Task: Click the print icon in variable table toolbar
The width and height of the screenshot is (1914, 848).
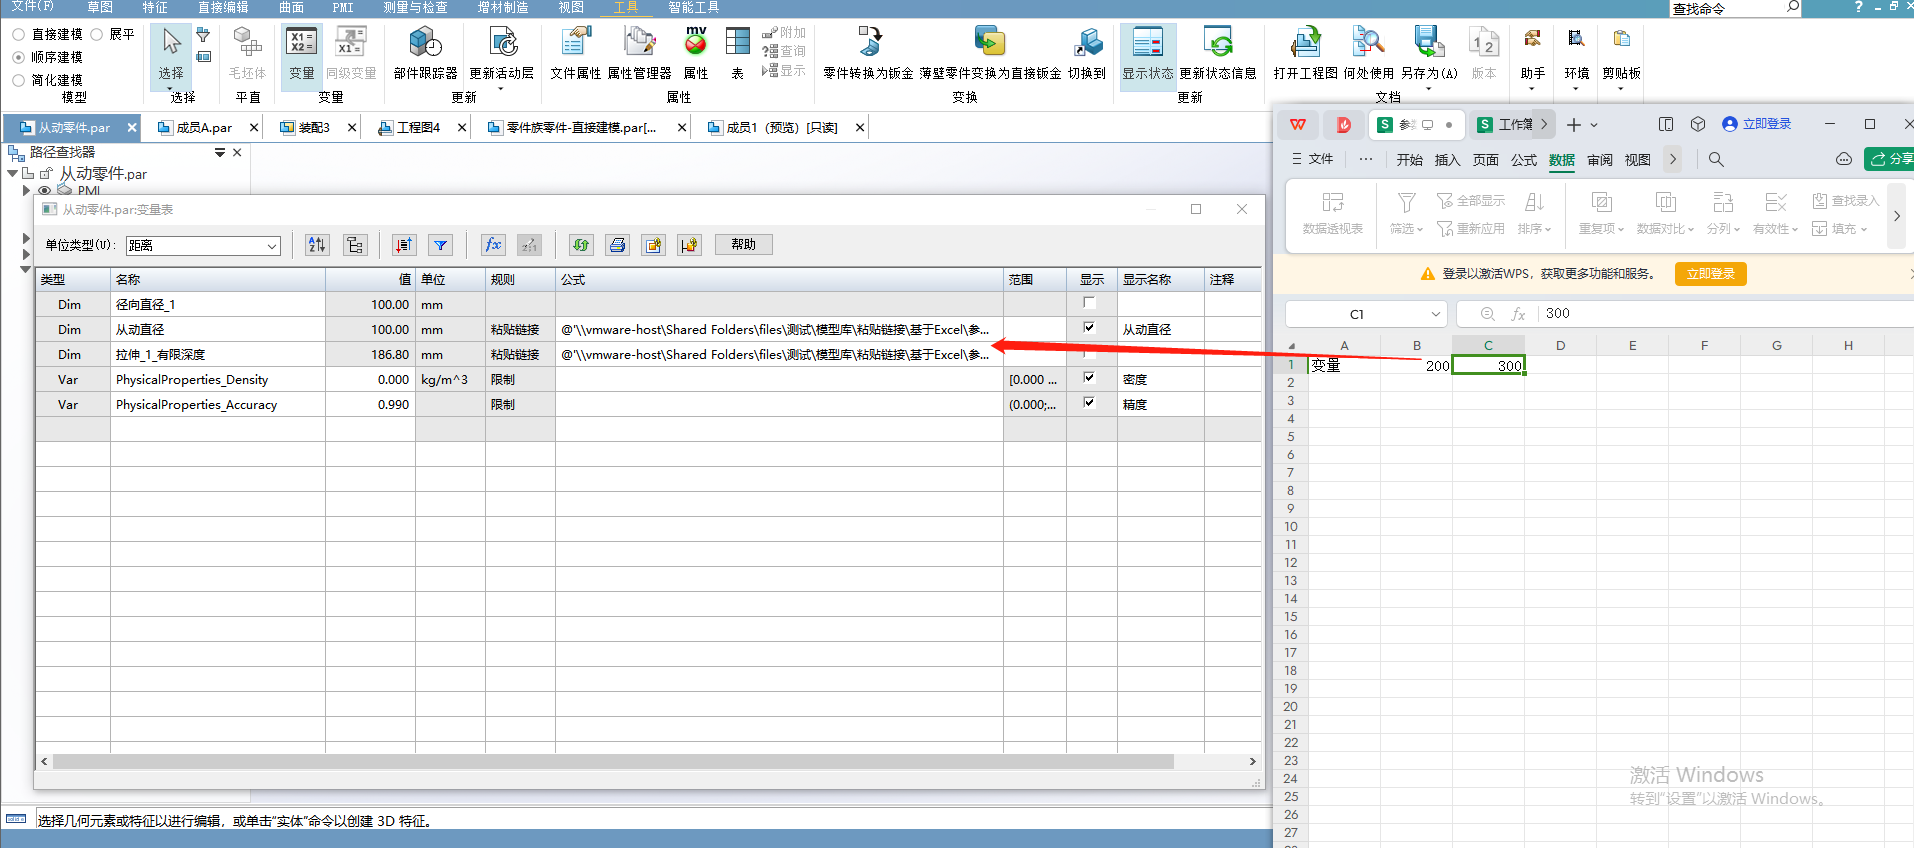Action: tap(618, 245)
